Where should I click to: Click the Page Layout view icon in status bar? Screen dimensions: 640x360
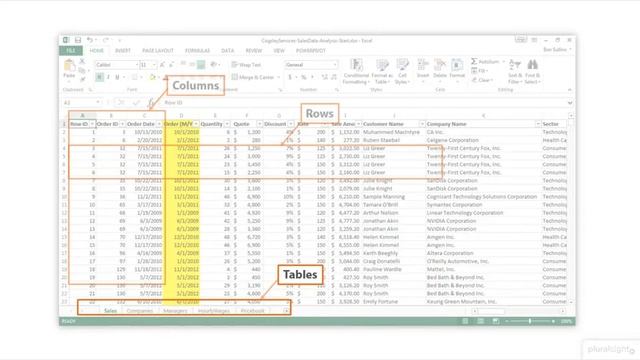(x=480, y=321)
